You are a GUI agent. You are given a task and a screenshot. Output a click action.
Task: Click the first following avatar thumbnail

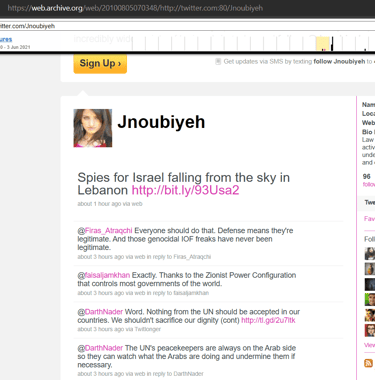click(x=370, y=254)
